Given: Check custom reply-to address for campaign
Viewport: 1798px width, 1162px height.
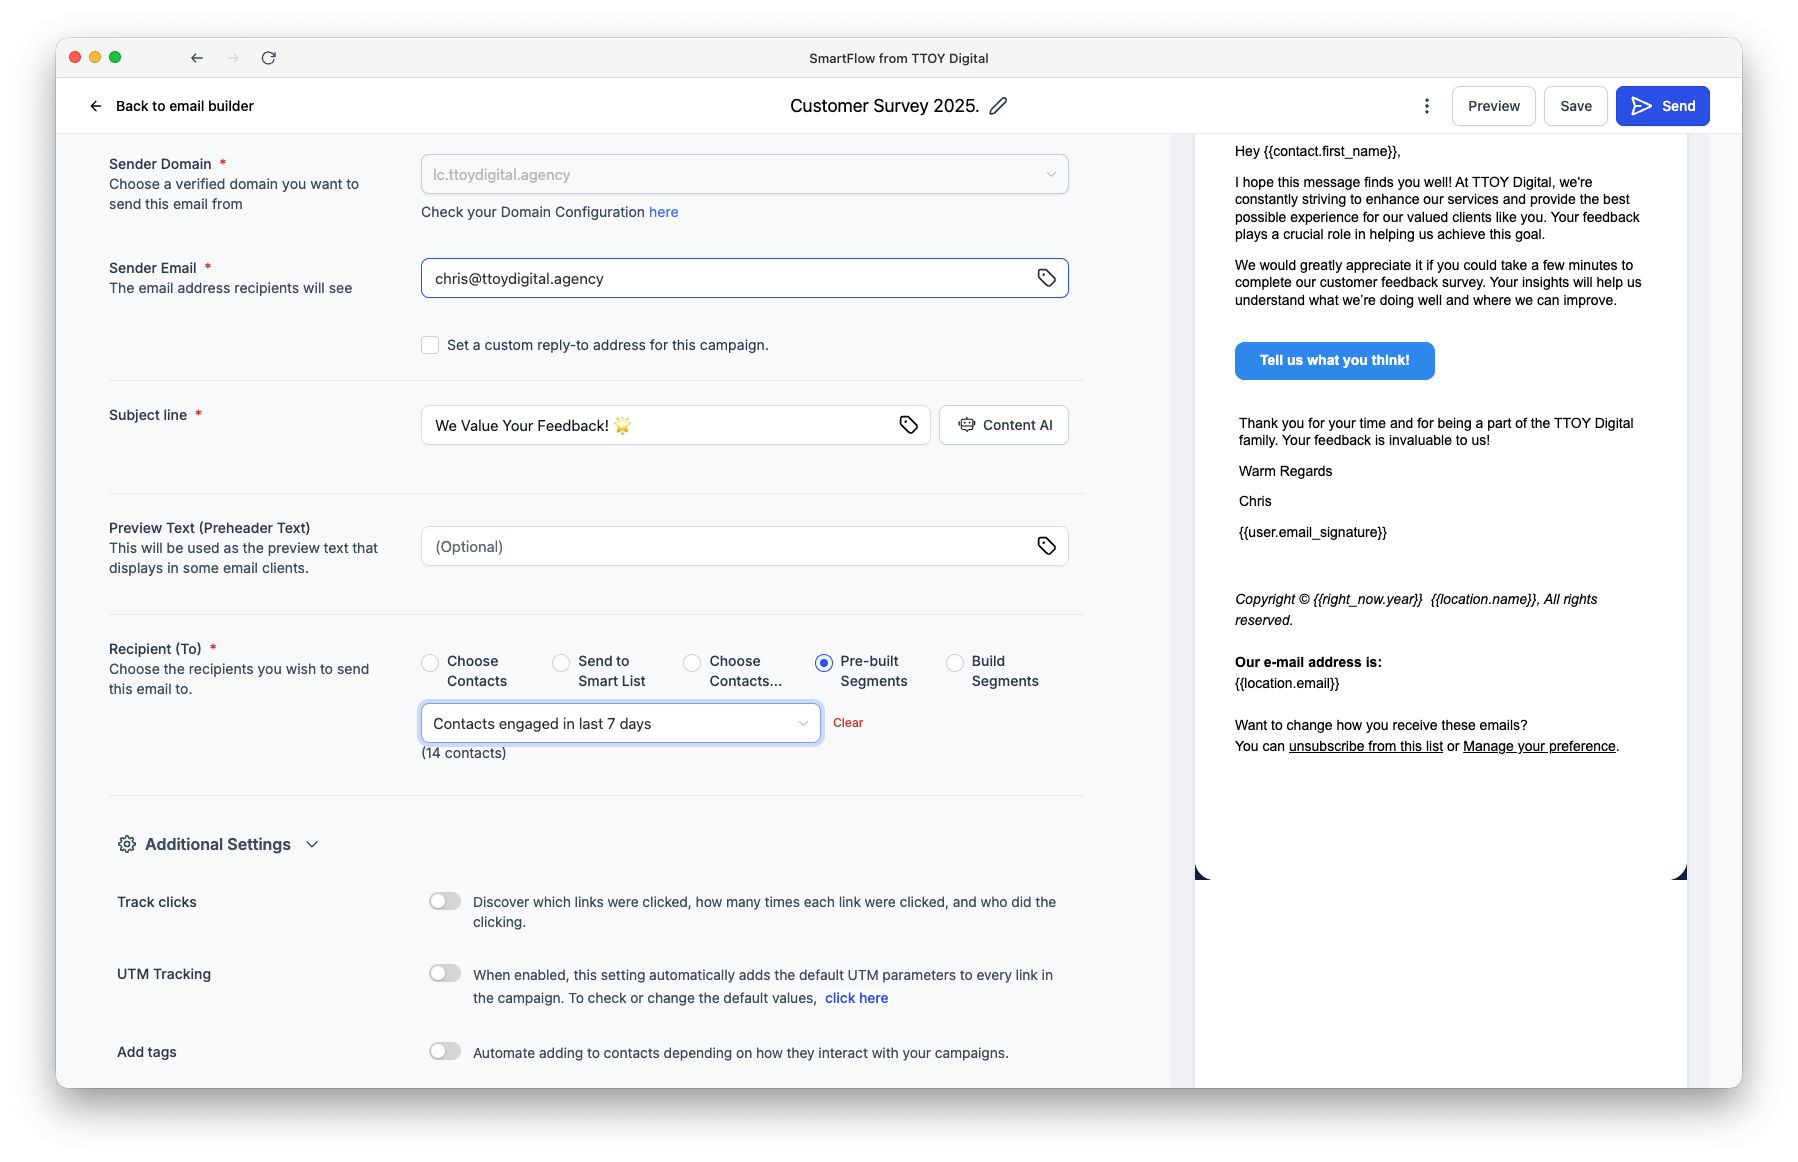Looking at the screenshot, I should [x=430, y=344].
